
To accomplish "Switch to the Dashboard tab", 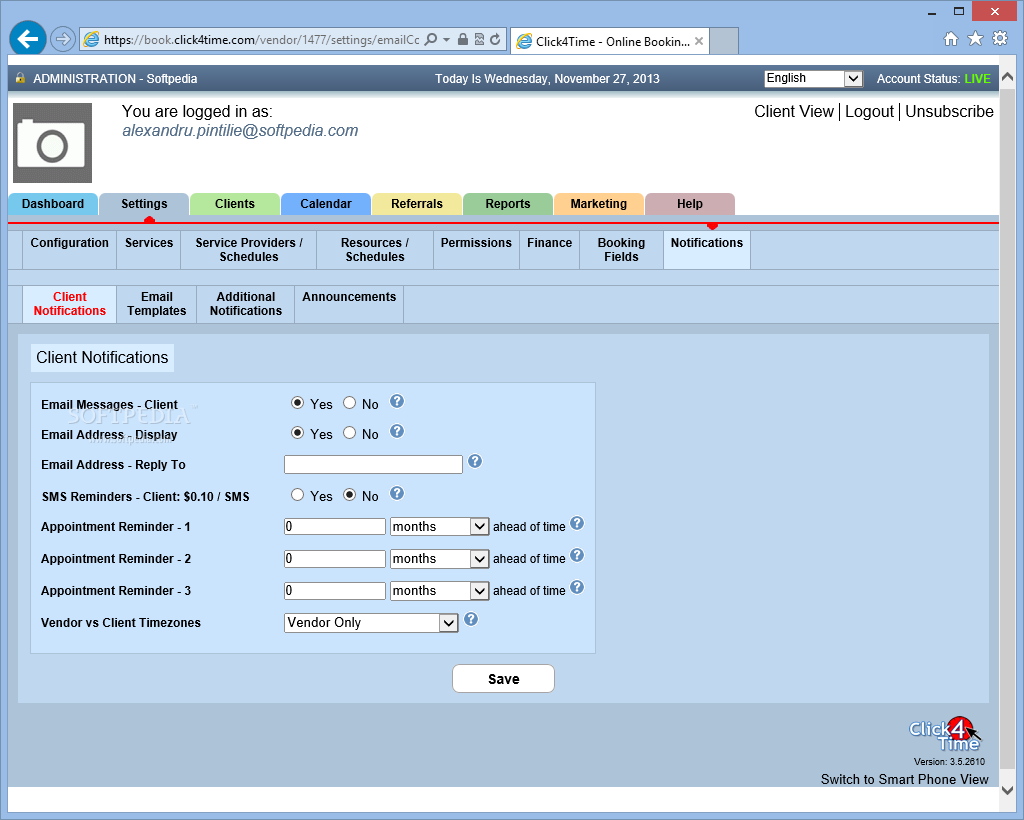I will 53,204.
